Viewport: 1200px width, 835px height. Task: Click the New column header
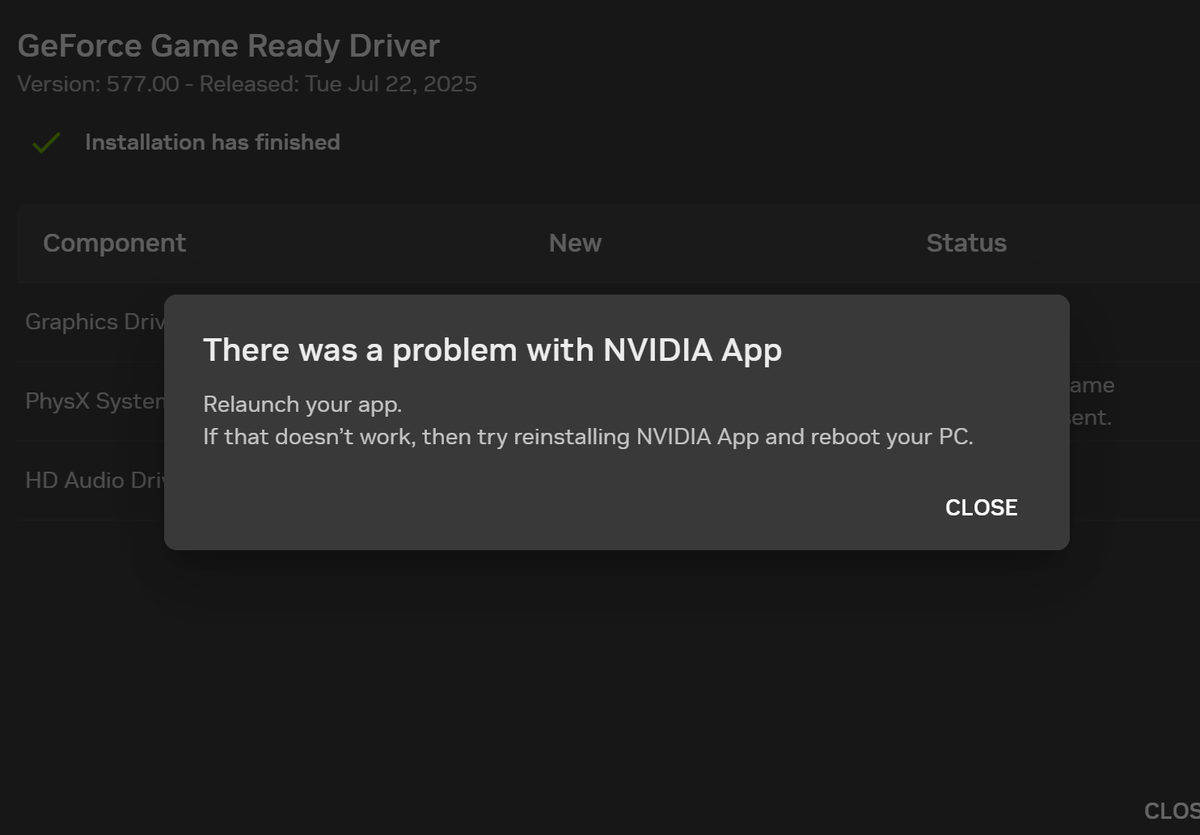pyautogui.click(x=575, y=243)
